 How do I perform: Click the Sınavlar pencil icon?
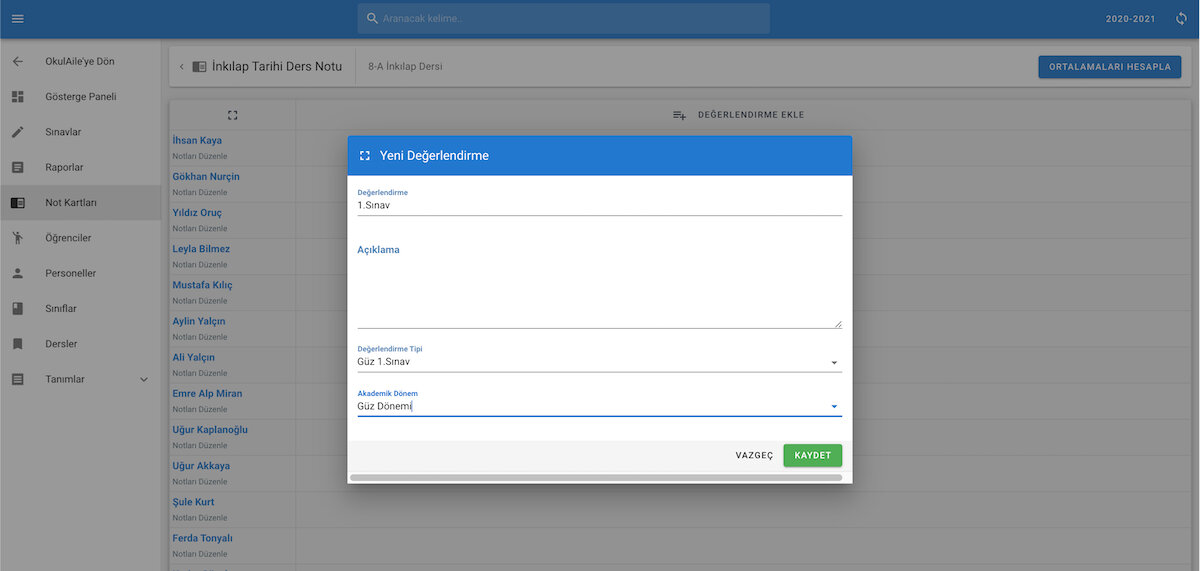(x=17, y=132)
